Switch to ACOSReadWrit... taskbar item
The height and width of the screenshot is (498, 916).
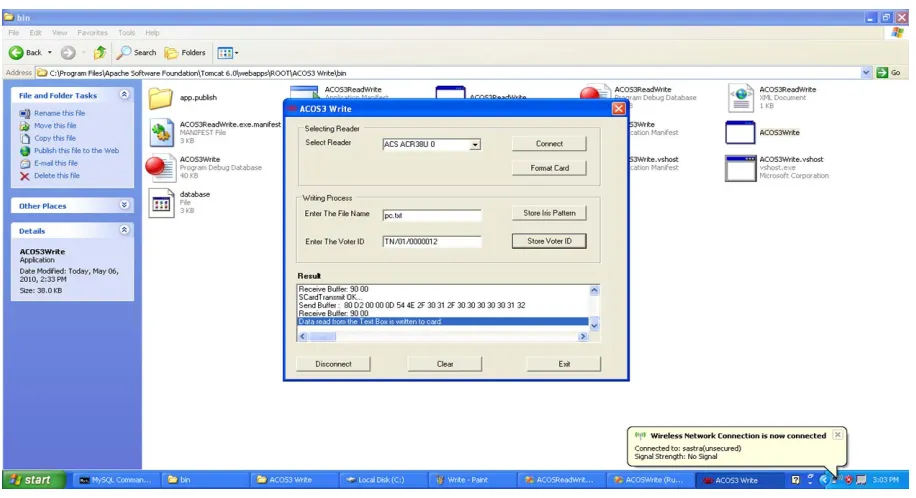tap(560, 480)
